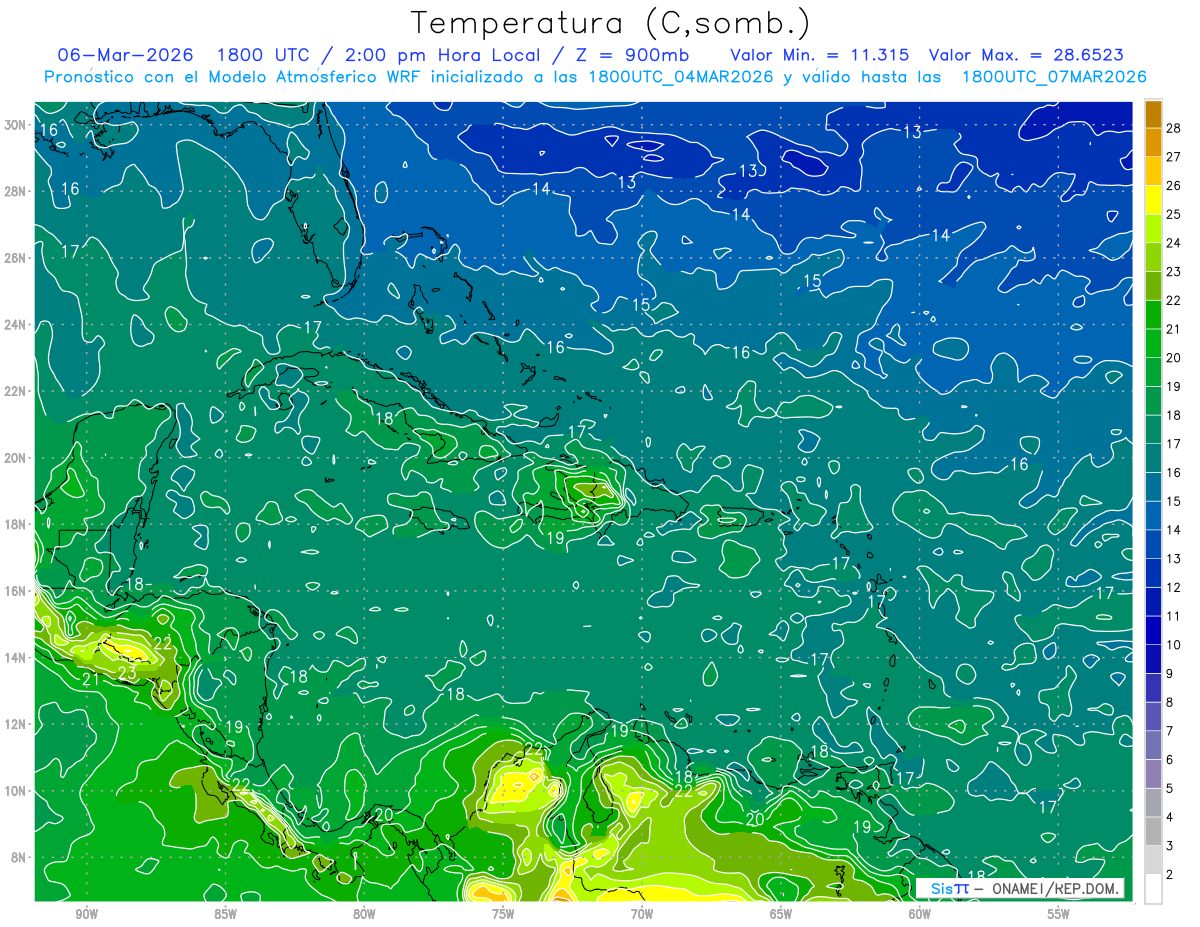This screenshot has width=1200, height=927.
Task: Click the "70W" longitude axis label
Action: pyautogui.click(x=642, y=915)
